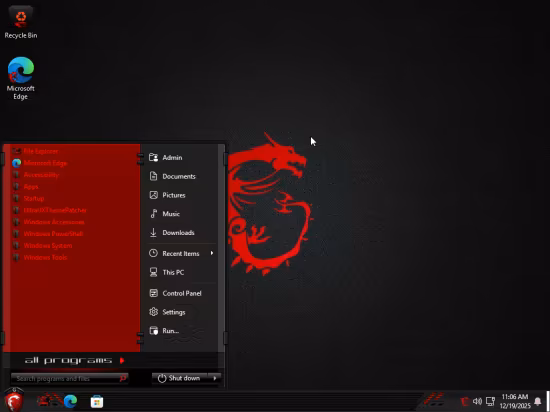Click the Control Panel icon

(x=154, y=293)
